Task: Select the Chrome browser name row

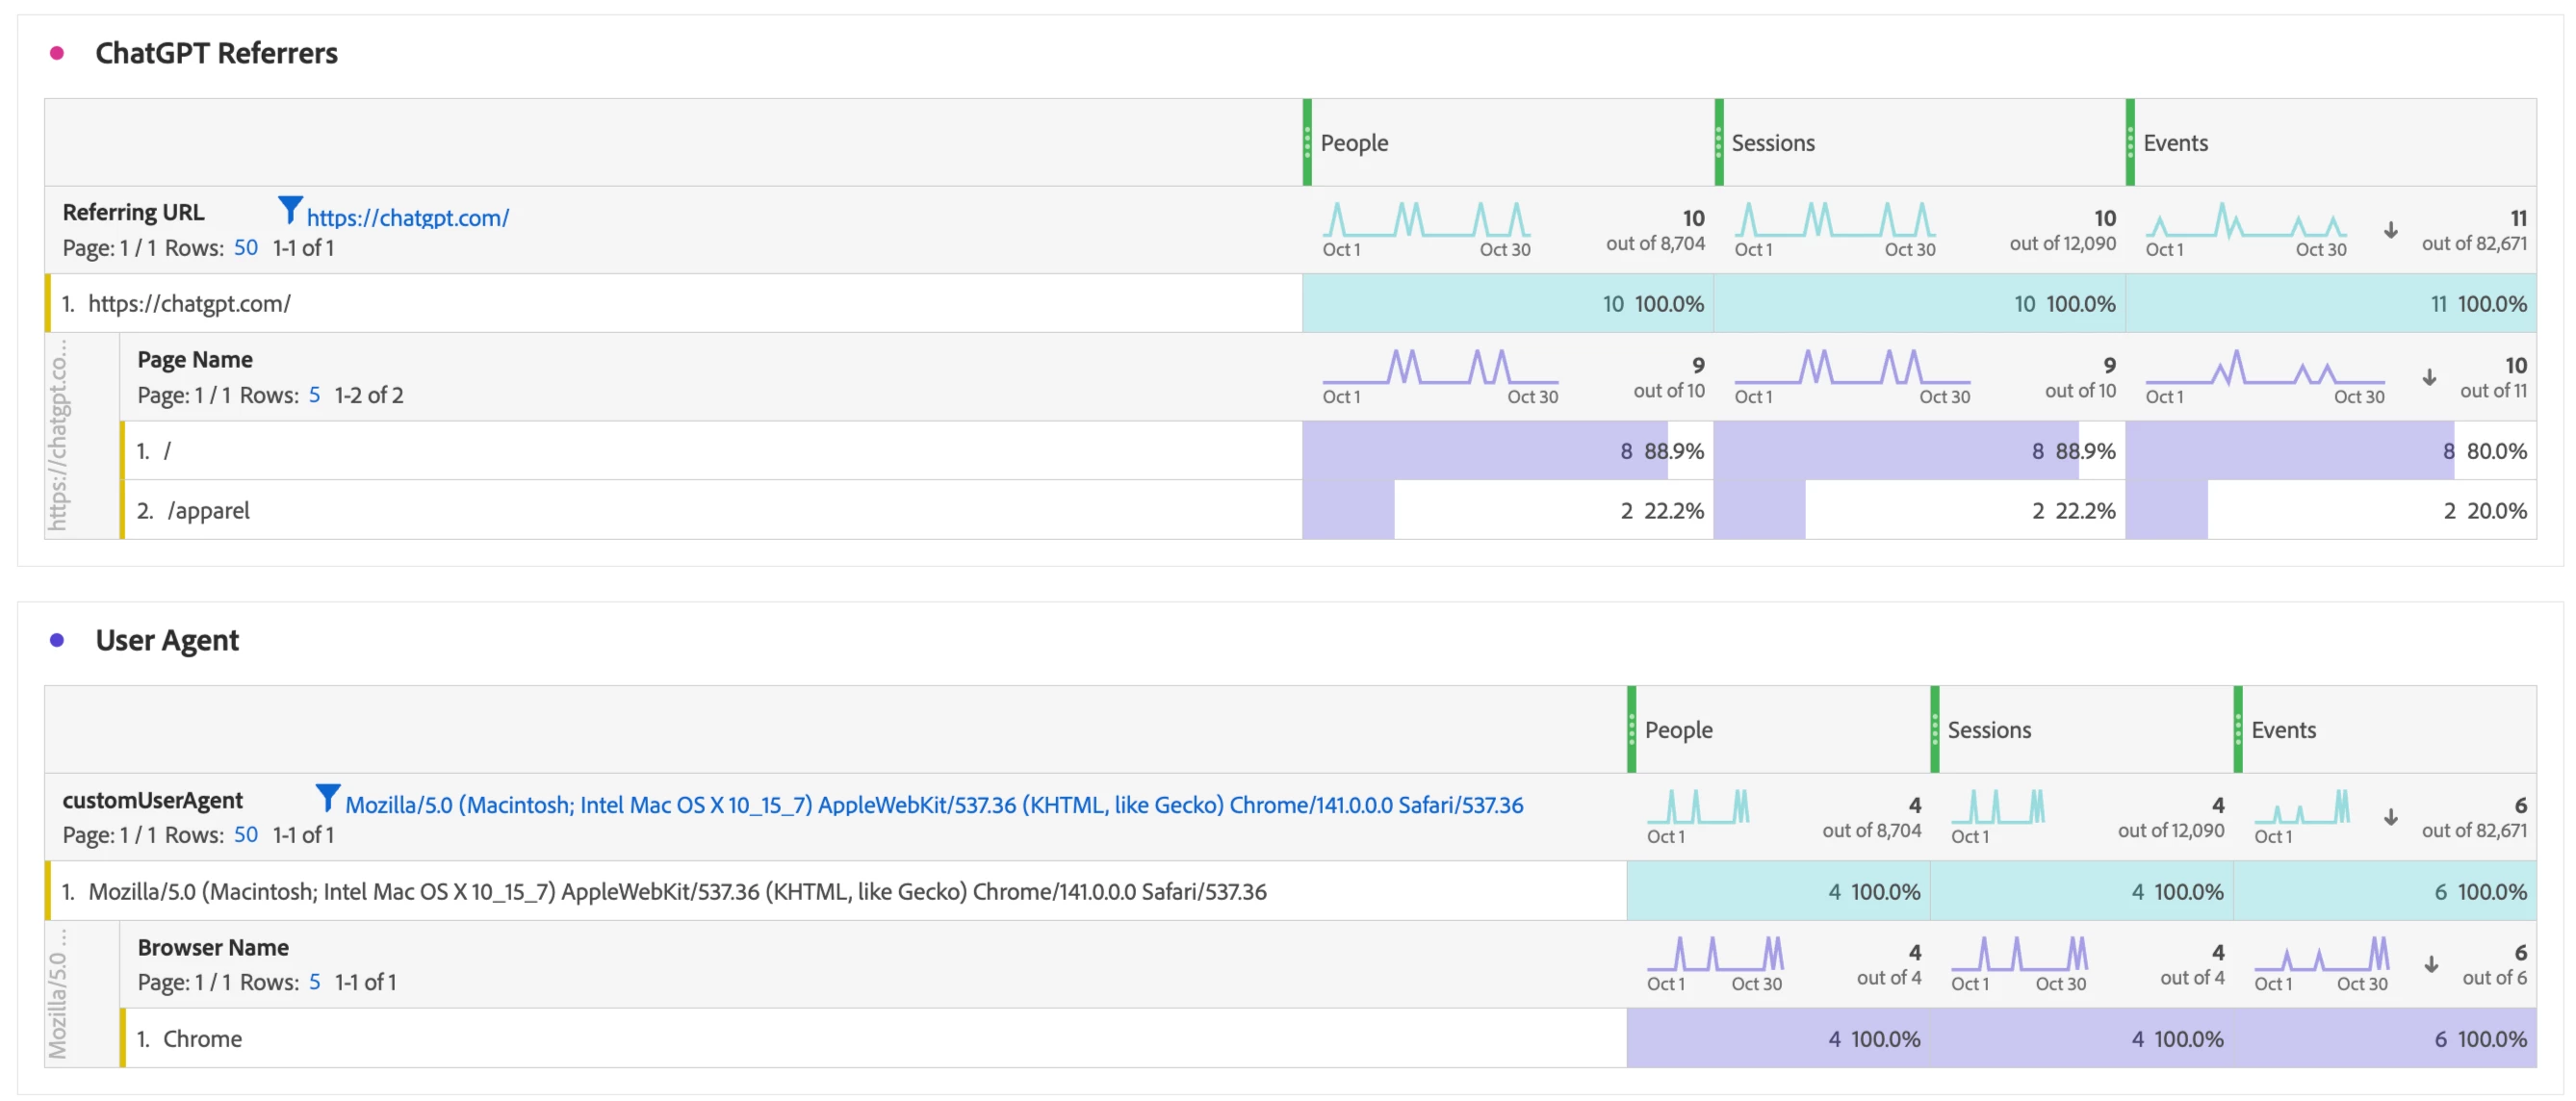Action: click(x=202, y=1038)
